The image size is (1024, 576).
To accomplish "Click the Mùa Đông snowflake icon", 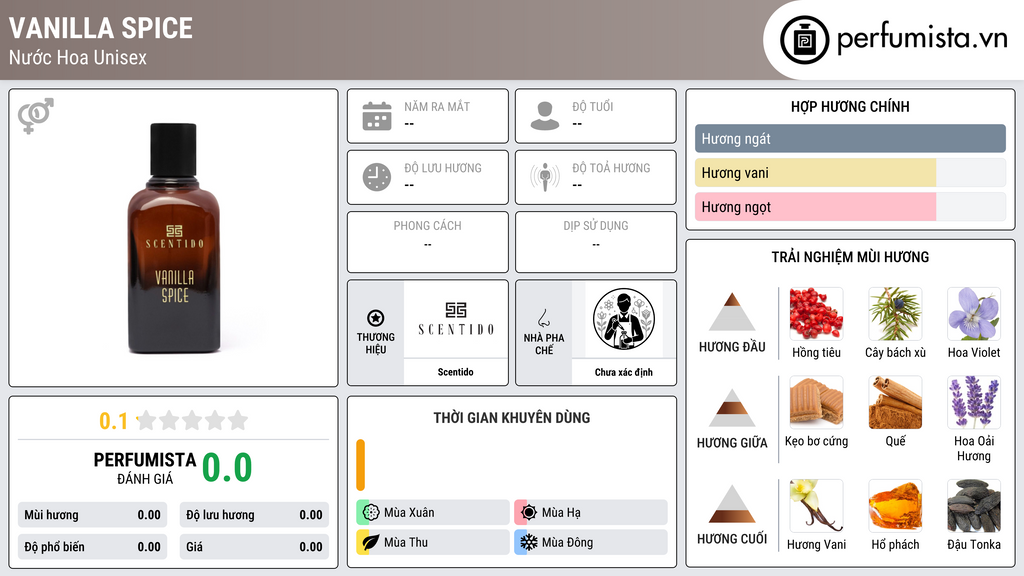I will point(529,542).
